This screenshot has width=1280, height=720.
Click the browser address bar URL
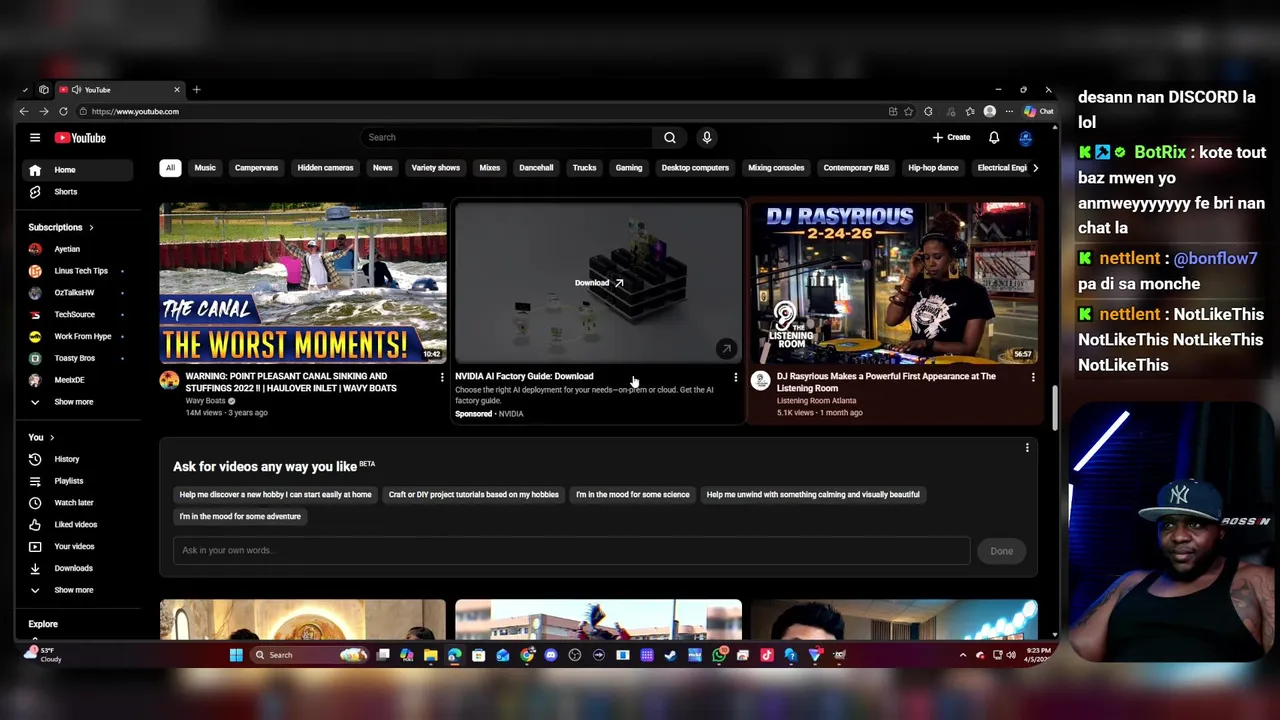click(135, 112)
